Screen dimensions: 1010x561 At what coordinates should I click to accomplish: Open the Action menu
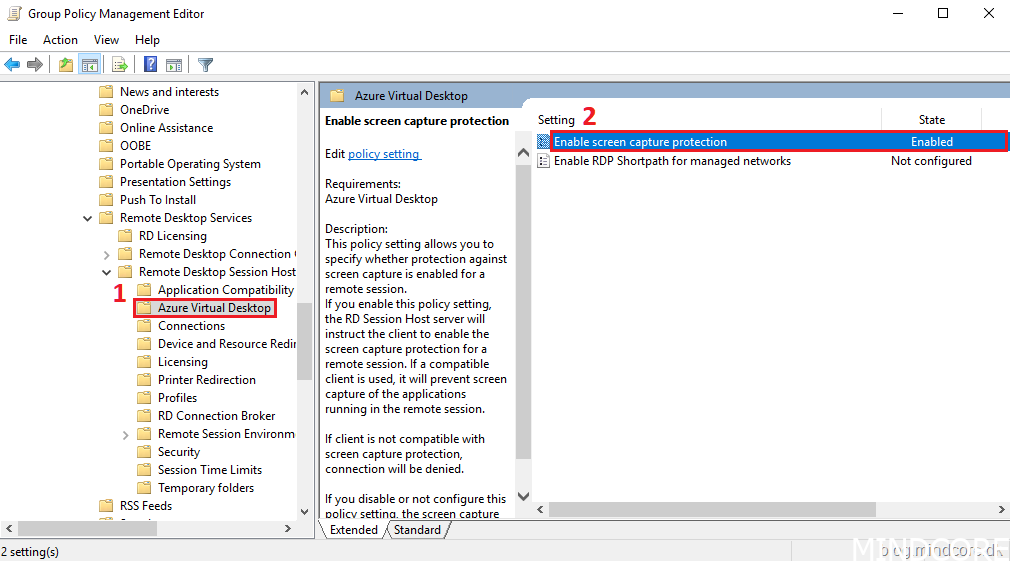tap(60, 40)
